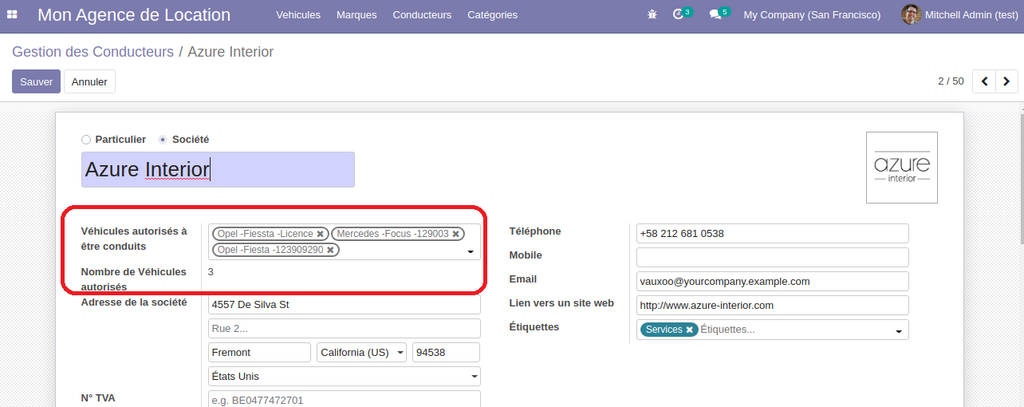This screenshot has width=1024, height=407.
Task: Expand authorized vehicles dropdown arrow
Action: pyautogui.click(x=470, y=252)
